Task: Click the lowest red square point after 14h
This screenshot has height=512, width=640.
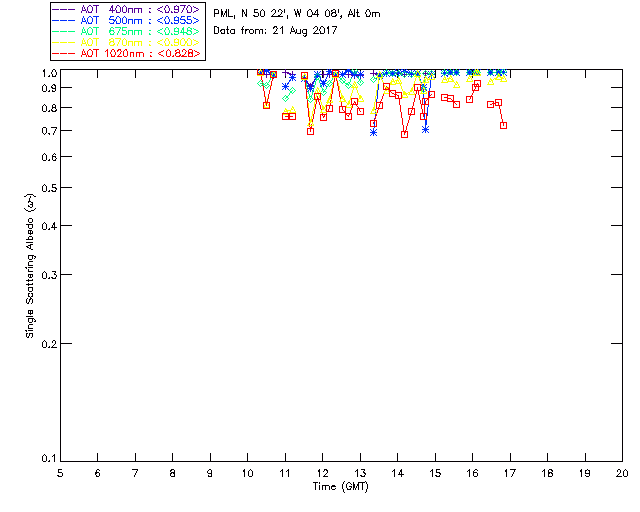Action: 404,134
